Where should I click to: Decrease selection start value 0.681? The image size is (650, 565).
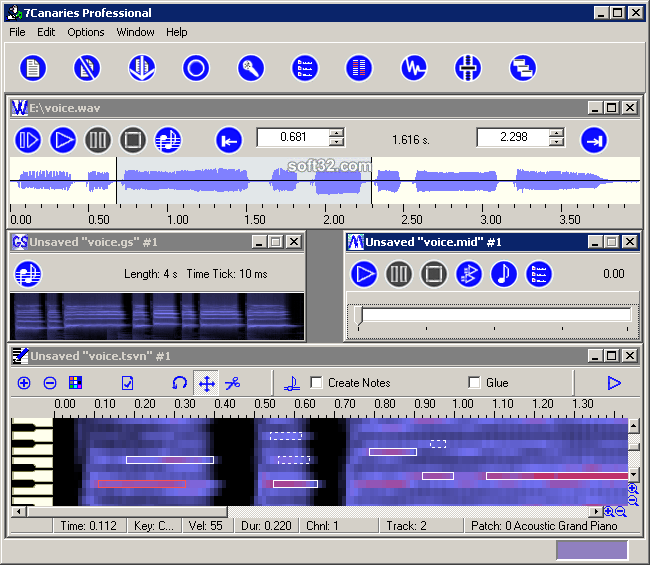[337, 142]
